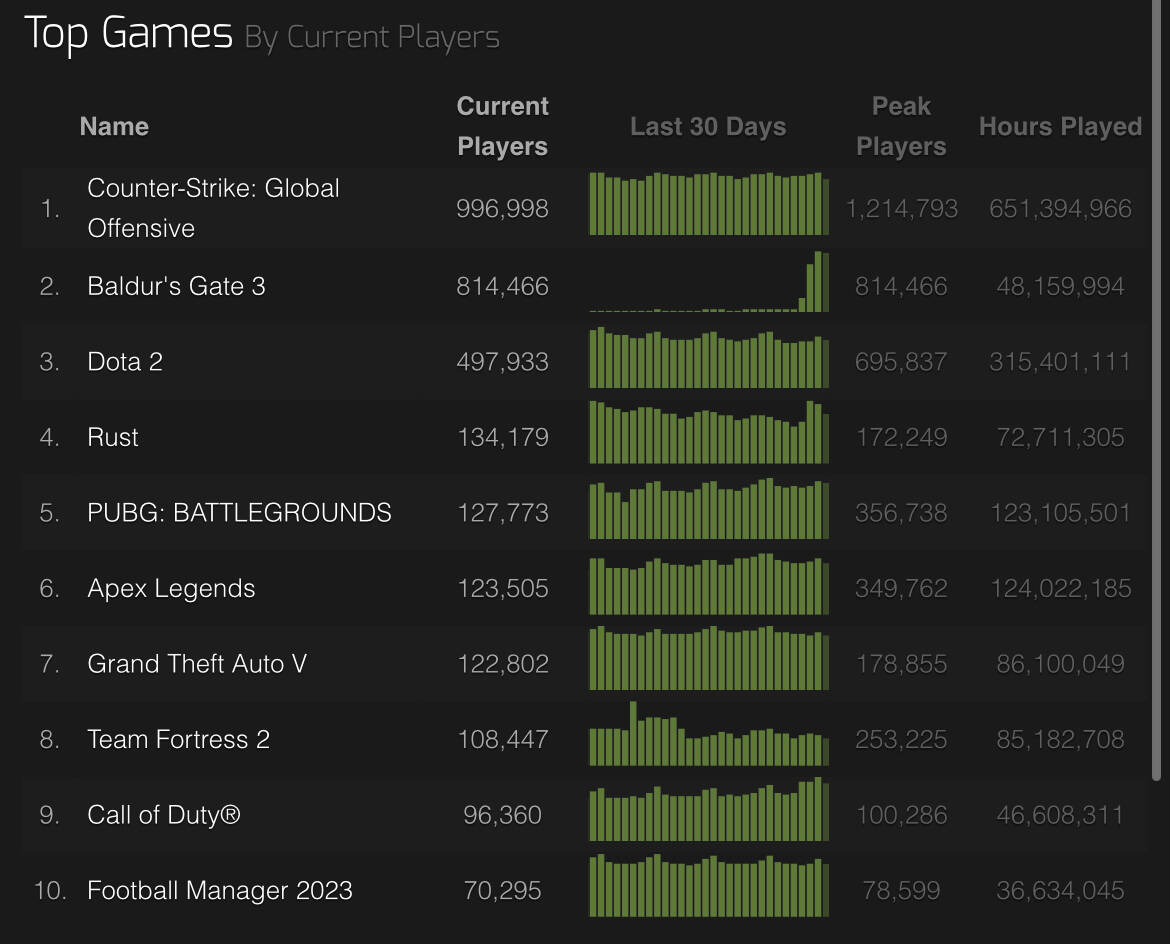Open the PUBG: BATTLEGROUNDS page

239,513
